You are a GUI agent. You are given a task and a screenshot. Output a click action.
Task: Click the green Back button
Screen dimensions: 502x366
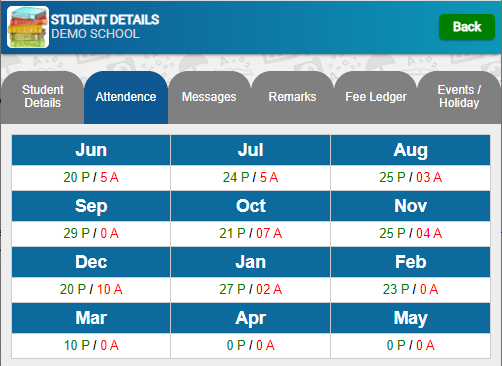(467, 27)
